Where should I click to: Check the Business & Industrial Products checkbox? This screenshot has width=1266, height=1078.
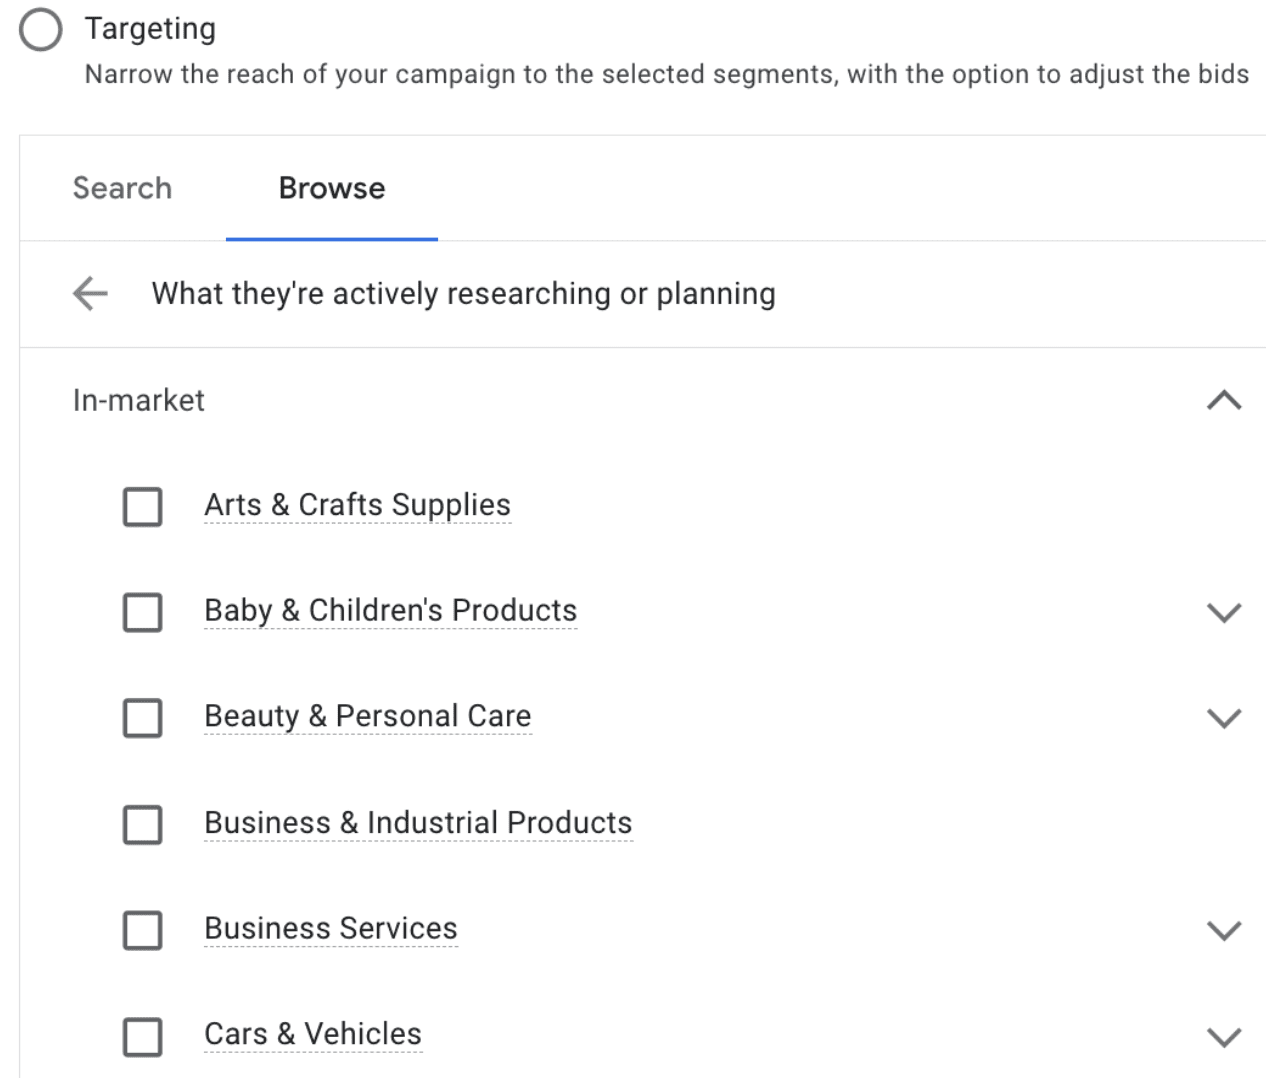pyautogui.click(x=142, y=825)
